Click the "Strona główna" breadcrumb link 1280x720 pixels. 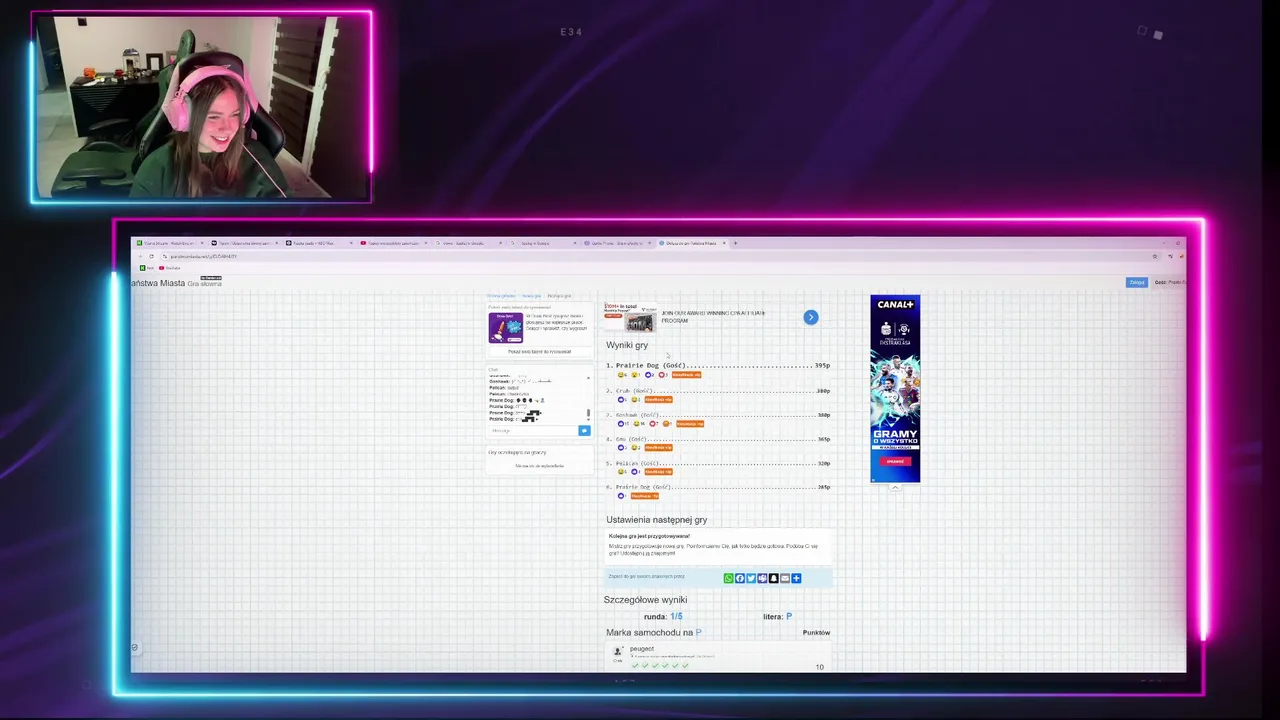(501, 296)
